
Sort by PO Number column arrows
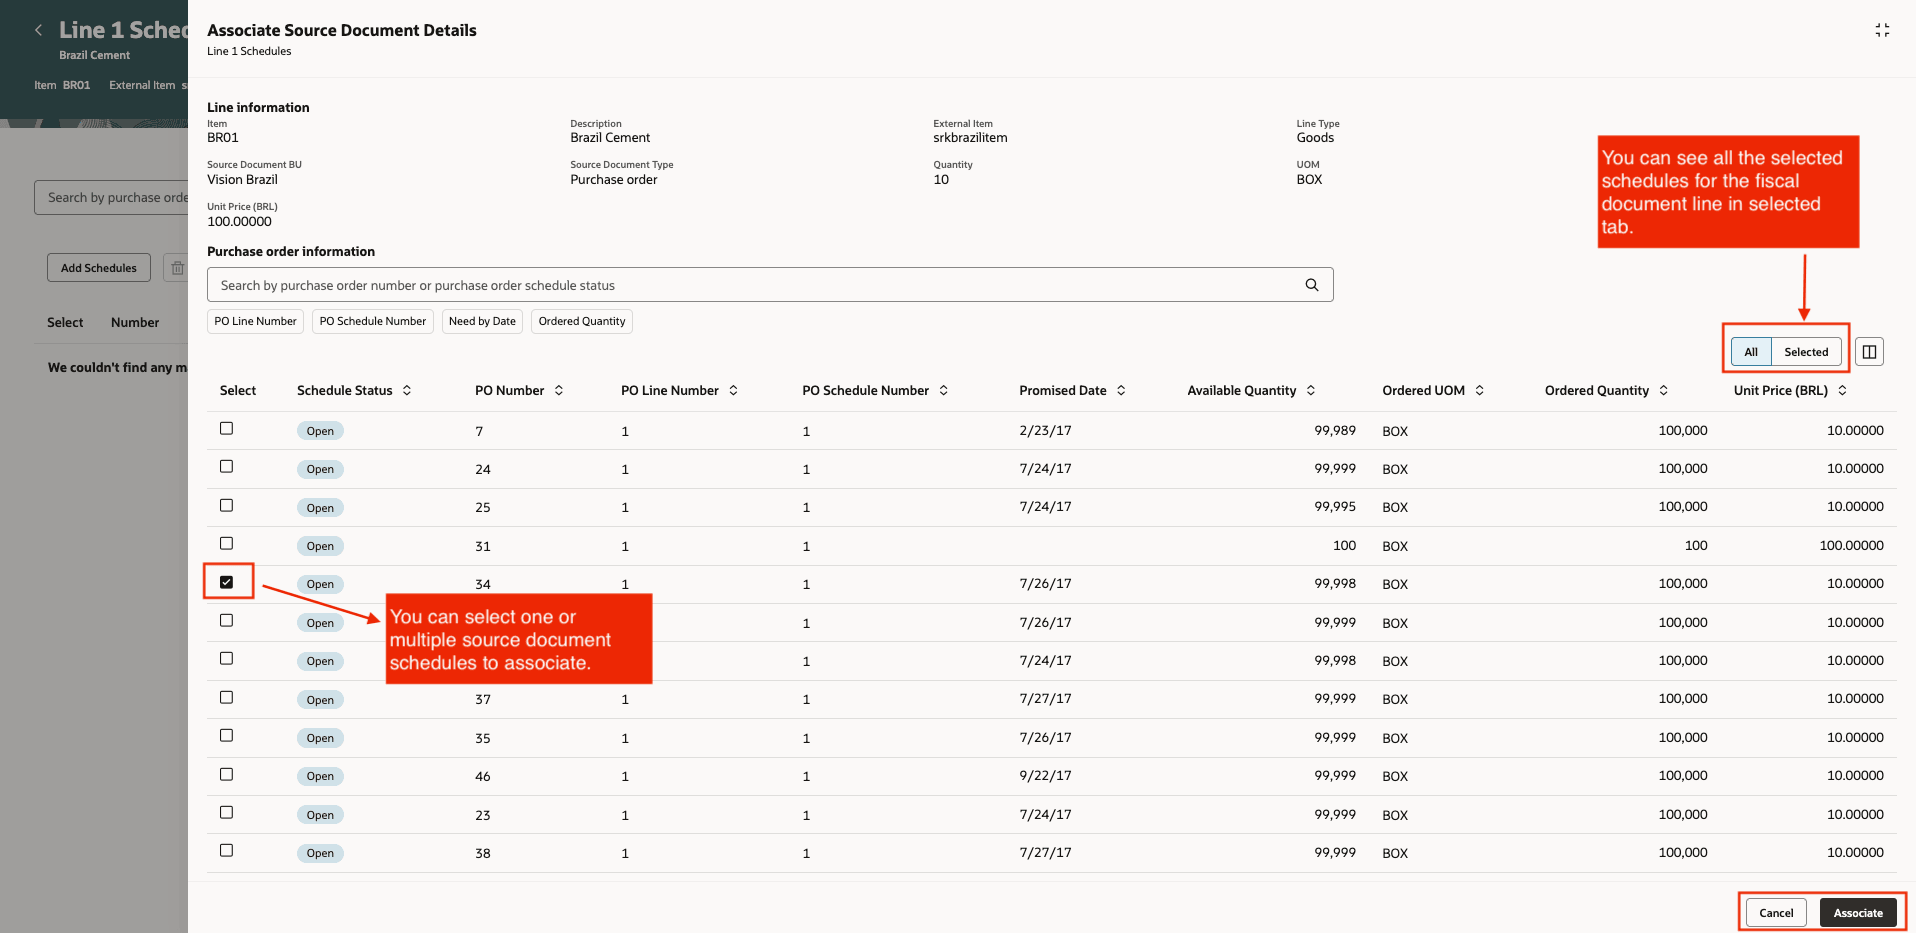point(559,390)
